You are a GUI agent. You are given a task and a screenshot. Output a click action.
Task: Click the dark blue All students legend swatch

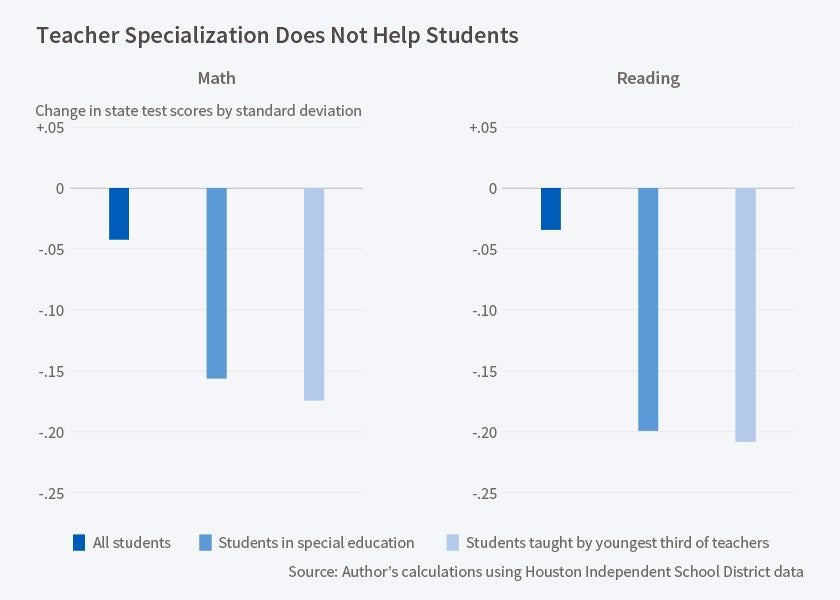pyautogui.click(x=79, y=543)
